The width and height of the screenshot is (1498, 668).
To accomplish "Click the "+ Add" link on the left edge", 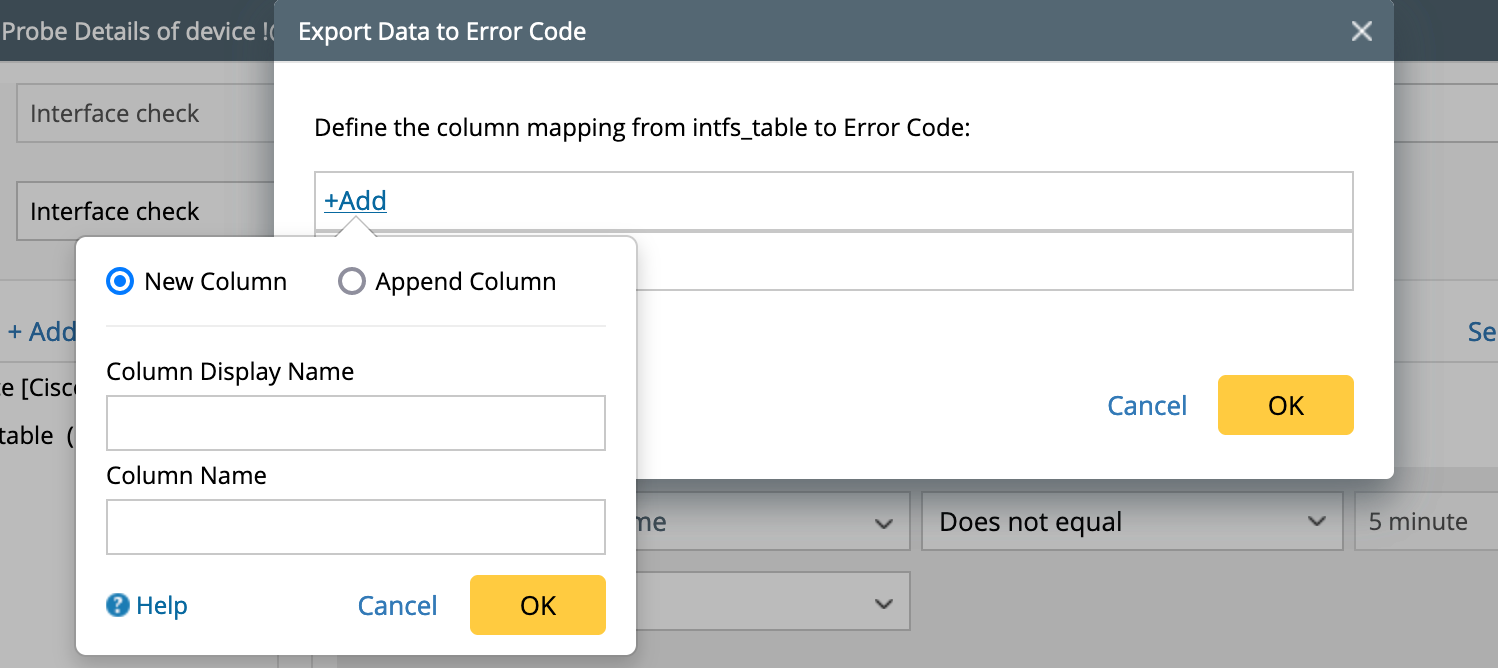I will 41,332.
